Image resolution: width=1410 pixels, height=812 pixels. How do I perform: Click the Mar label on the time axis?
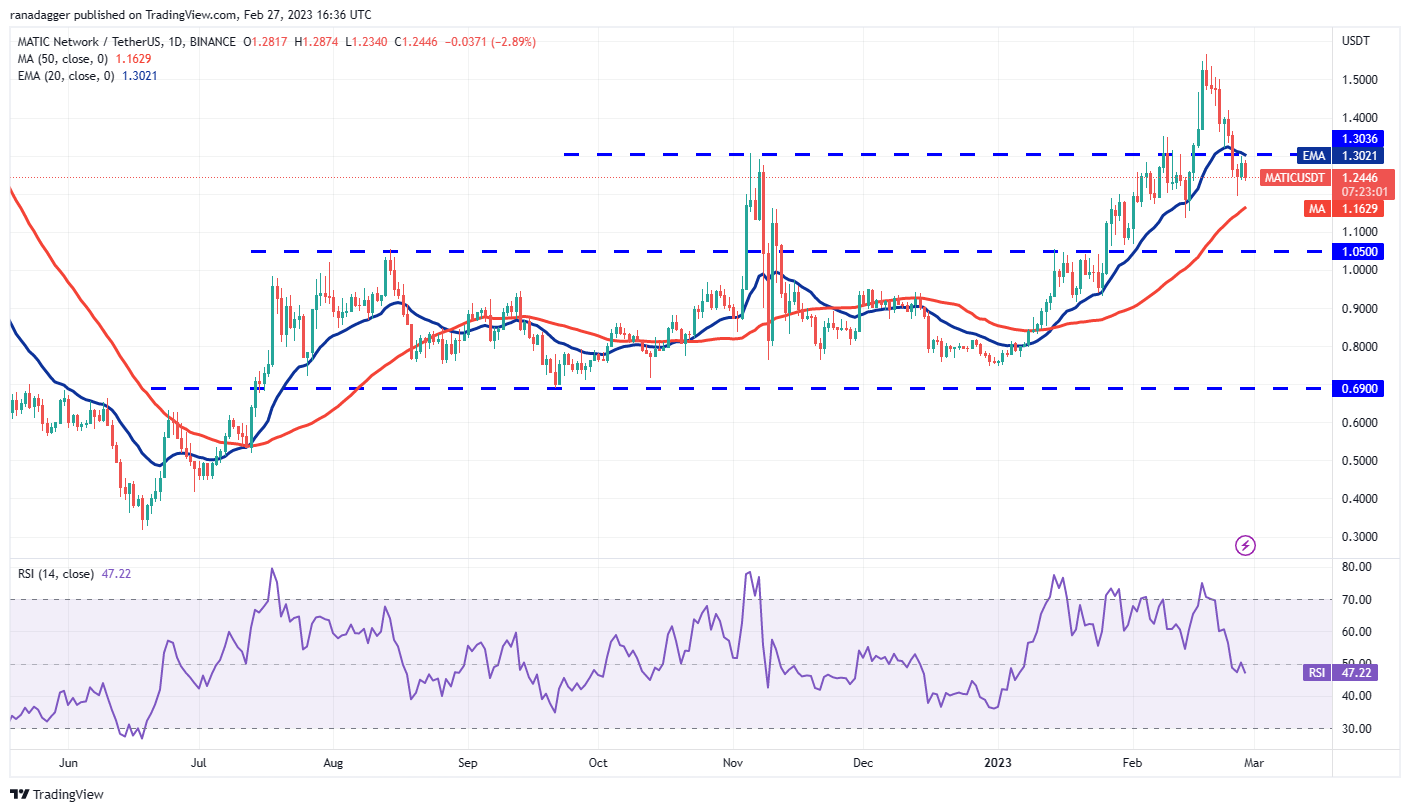tap(1255, 762)
